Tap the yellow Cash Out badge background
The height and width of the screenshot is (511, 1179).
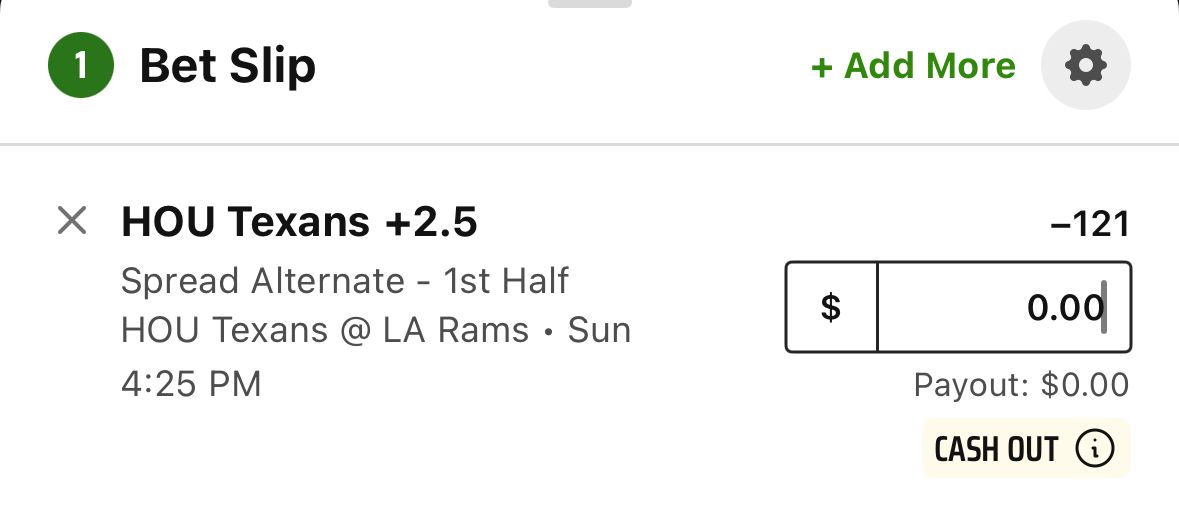pos(1026,448)
